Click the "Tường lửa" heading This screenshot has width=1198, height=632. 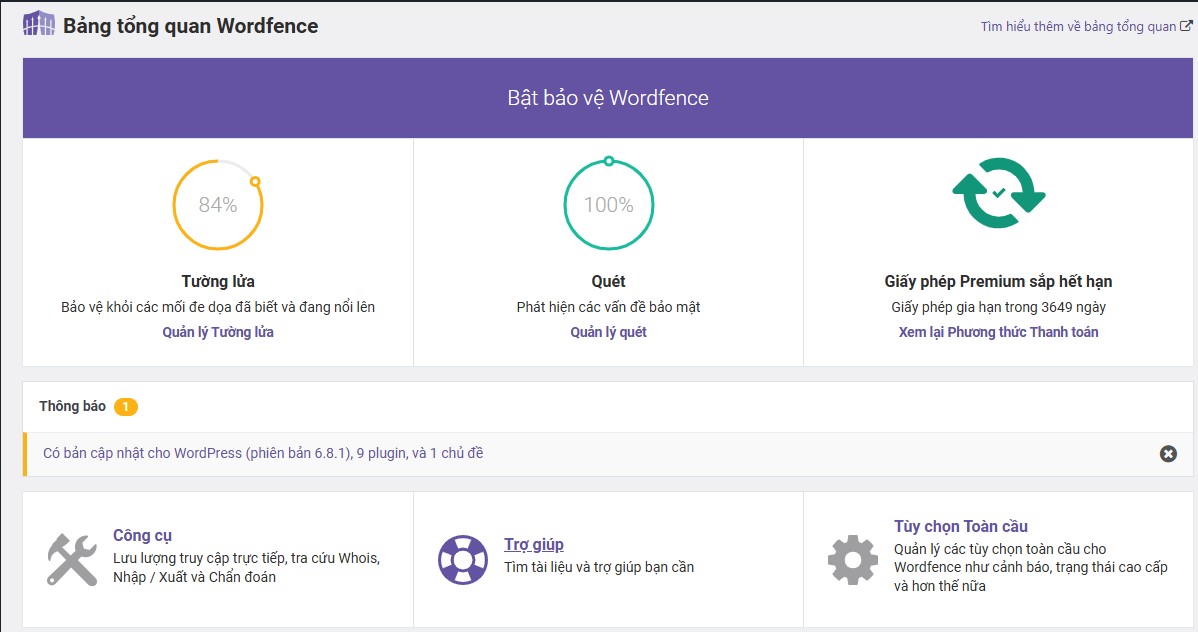(x=218, y=281)
